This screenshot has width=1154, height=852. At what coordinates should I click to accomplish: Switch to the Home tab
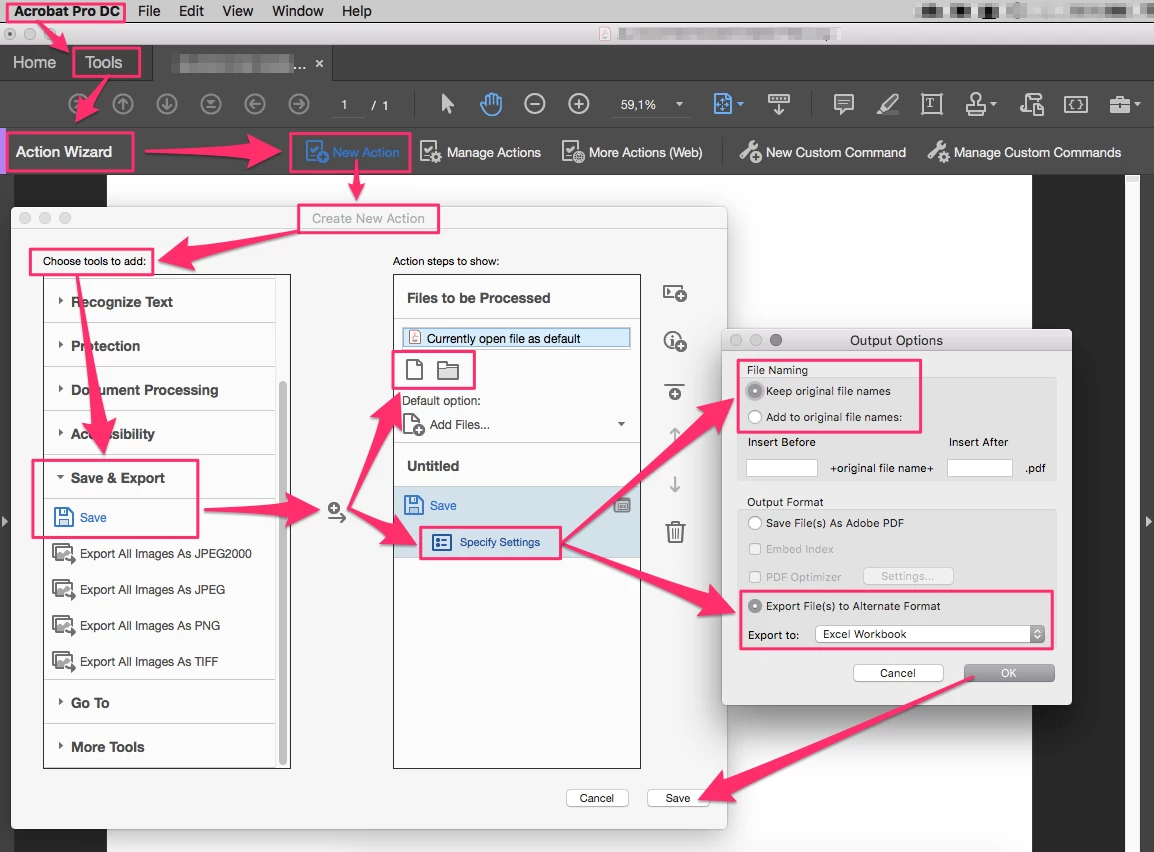point(35,63)
